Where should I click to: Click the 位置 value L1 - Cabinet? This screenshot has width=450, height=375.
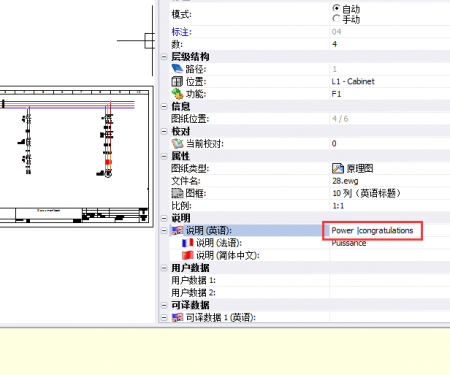[353, 82]
